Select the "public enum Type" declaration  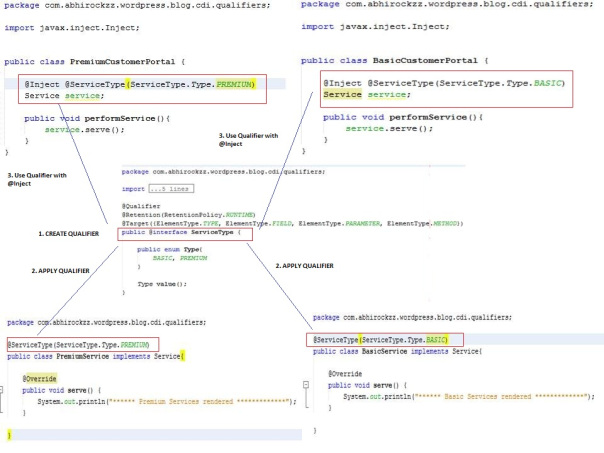click(170, 248)
